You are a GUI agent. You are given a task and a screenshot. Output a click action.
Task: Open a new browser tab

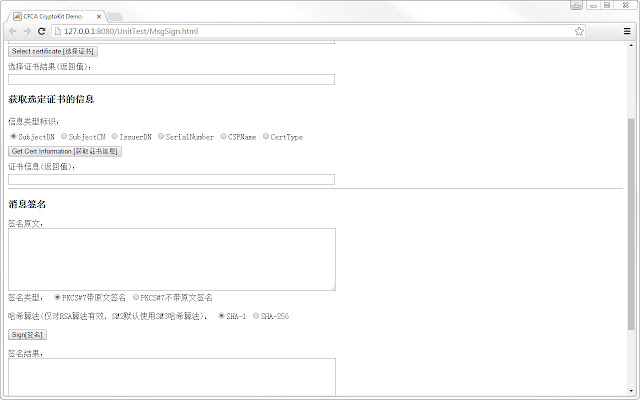tap(115, 17)
